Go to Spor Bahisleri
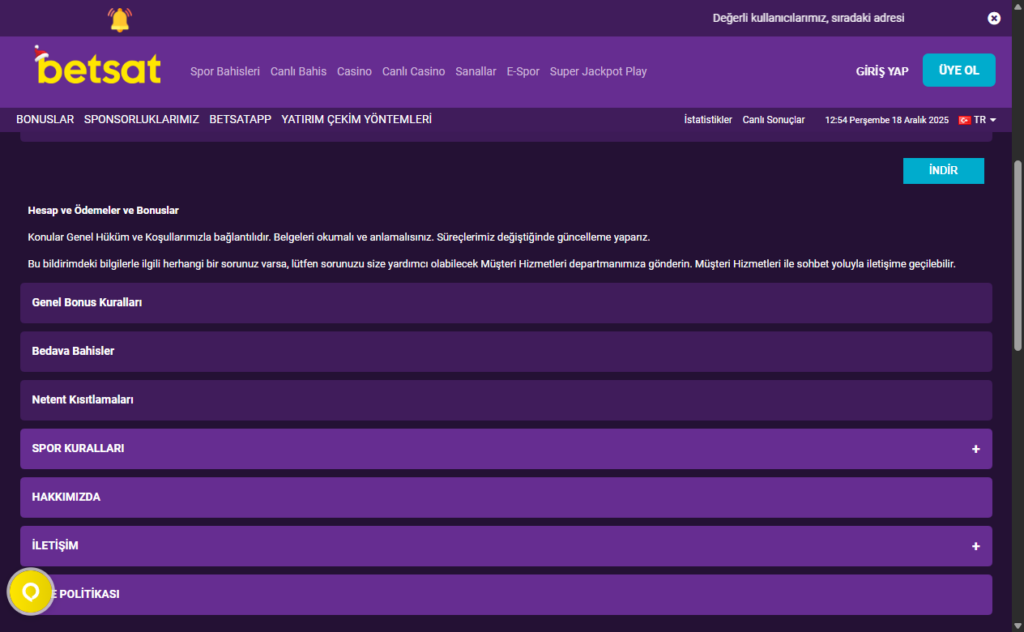 click(x=225, y=72)
